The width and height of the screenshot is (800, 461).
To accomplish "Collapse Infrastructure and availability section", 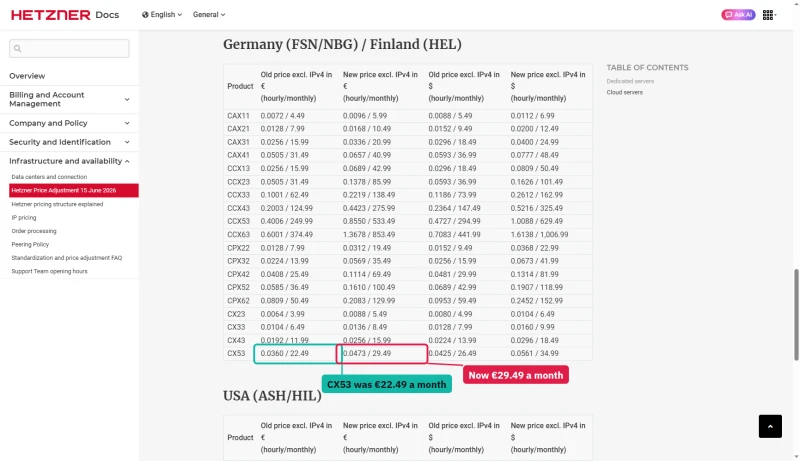I will click(69, 161).
